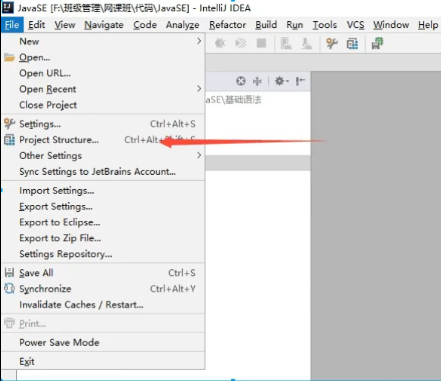Open the Analyze menu
441x381 pixels.
[x=182, y=25]
